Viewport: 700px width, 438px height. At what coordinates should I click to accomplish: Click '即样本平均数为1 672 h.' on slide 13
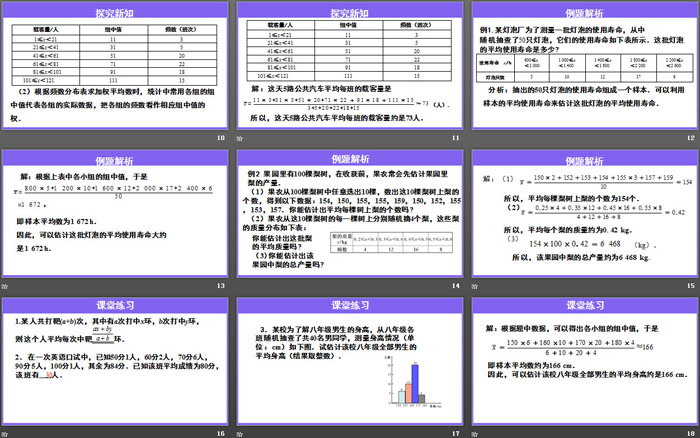(56, 221)
